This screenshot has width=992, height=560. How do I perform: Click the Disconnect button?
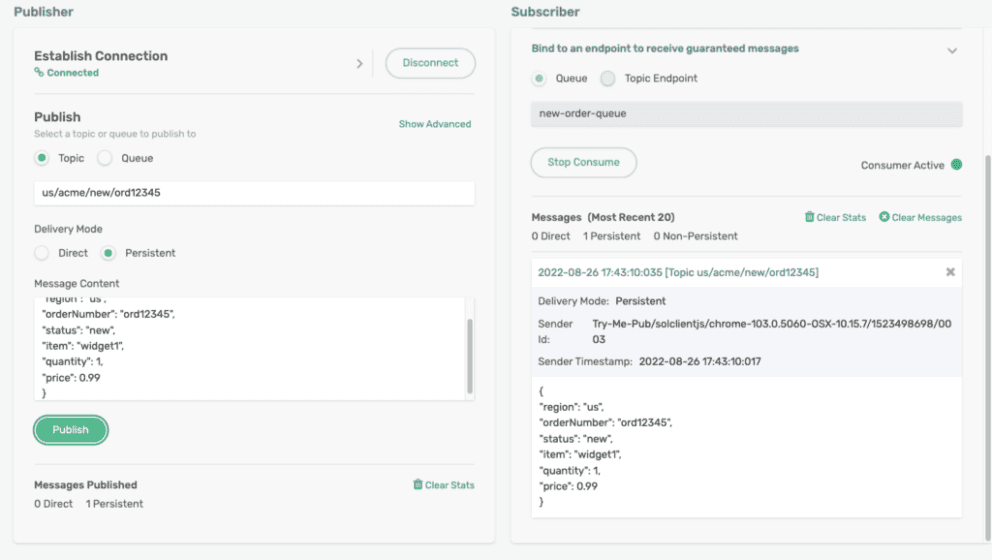(430, 63)
